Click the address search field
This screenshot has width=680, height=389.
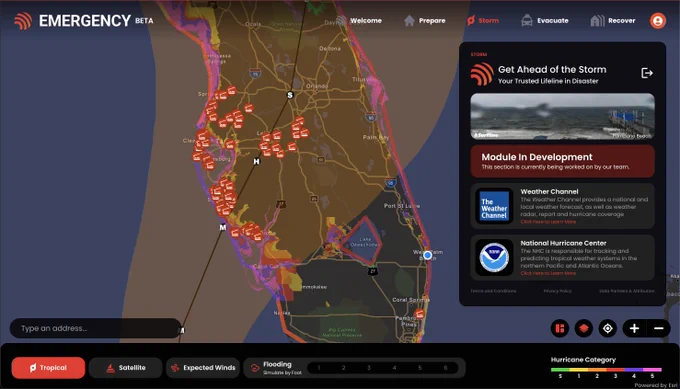[x=95, y=328]
